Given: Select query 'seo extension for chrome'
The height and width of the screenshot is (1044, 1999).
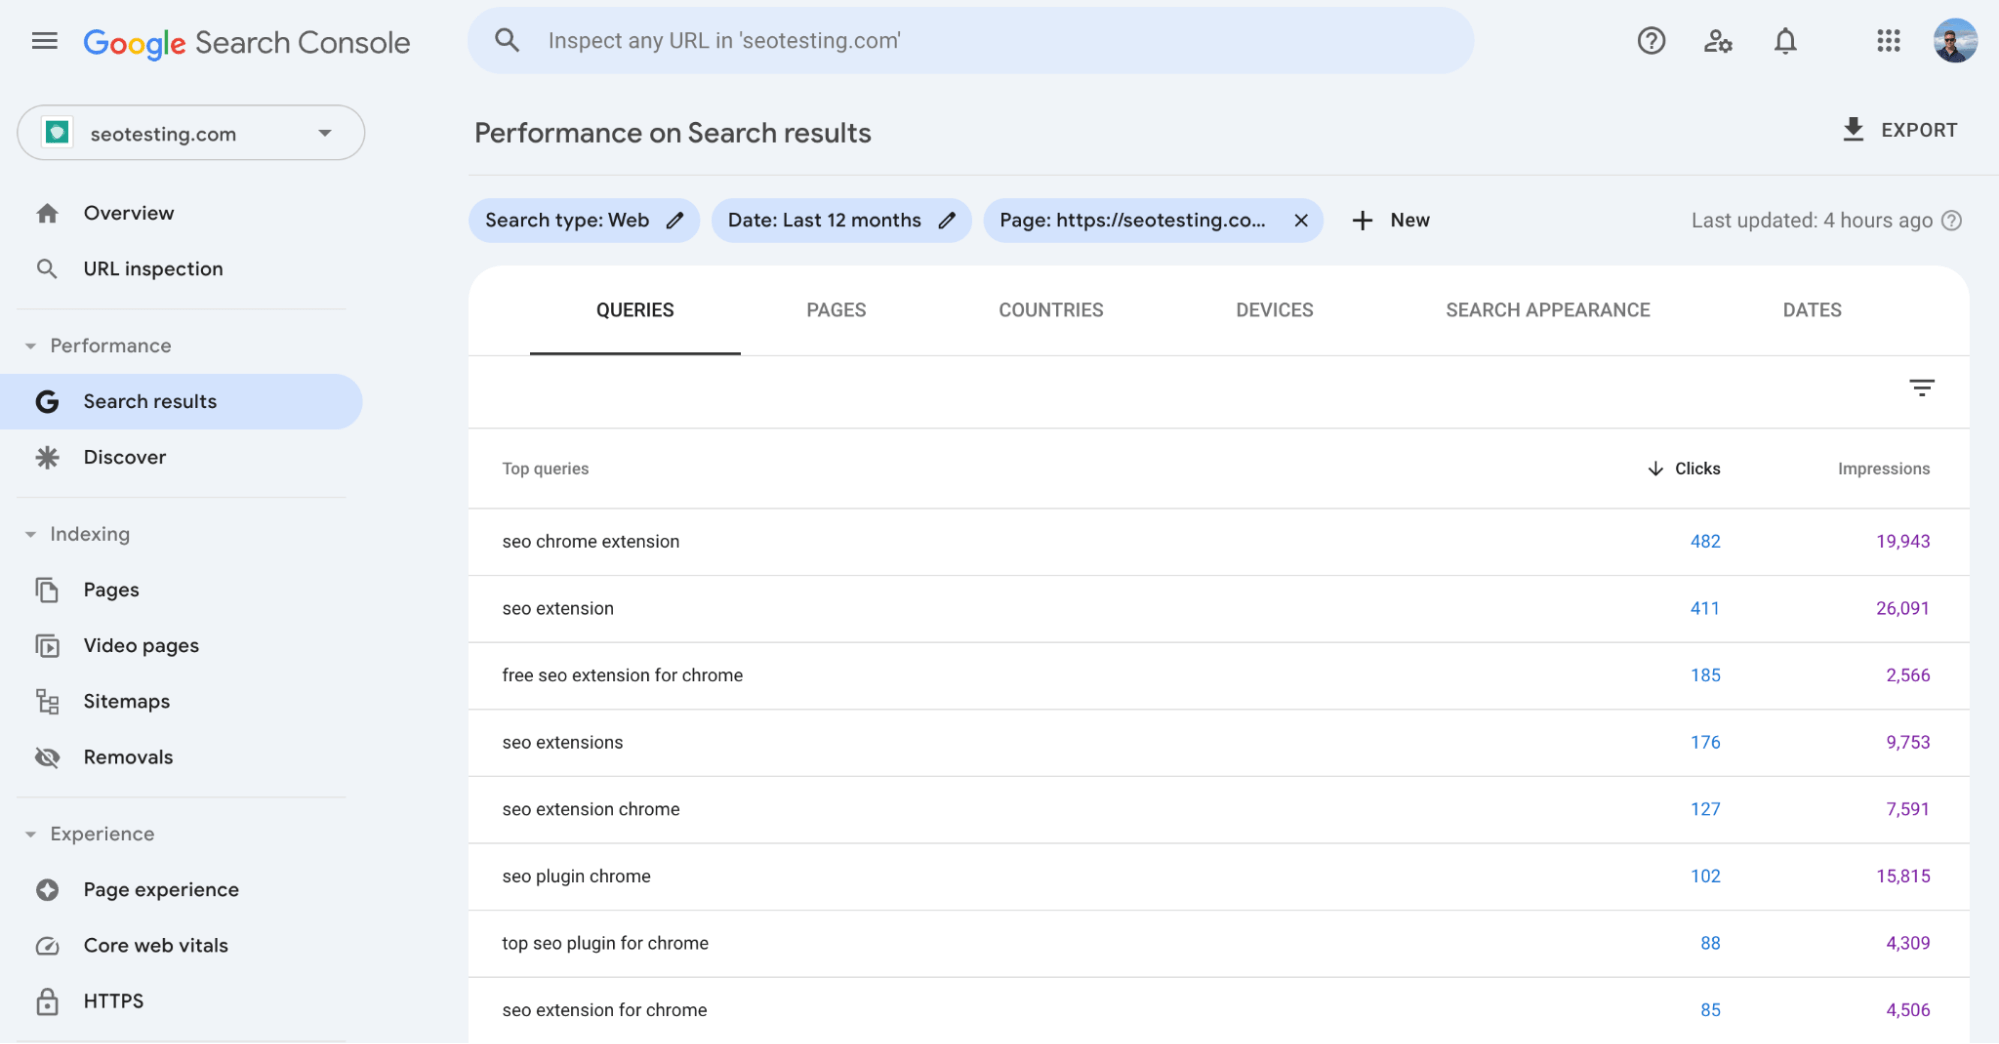Looking at the screenshot, I should click(x=604, y=1011).
